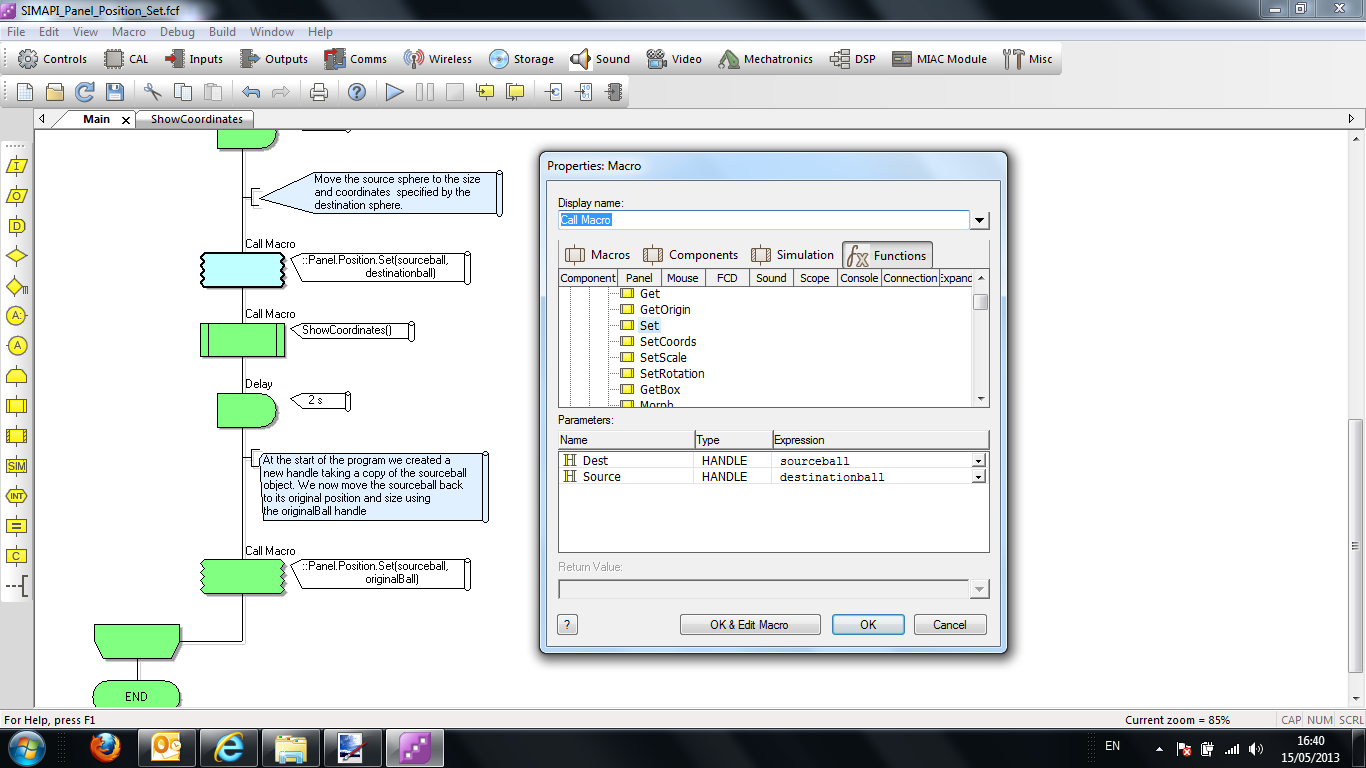
Task: Select GetBox in the function tree
Action: tap(660, 390)
